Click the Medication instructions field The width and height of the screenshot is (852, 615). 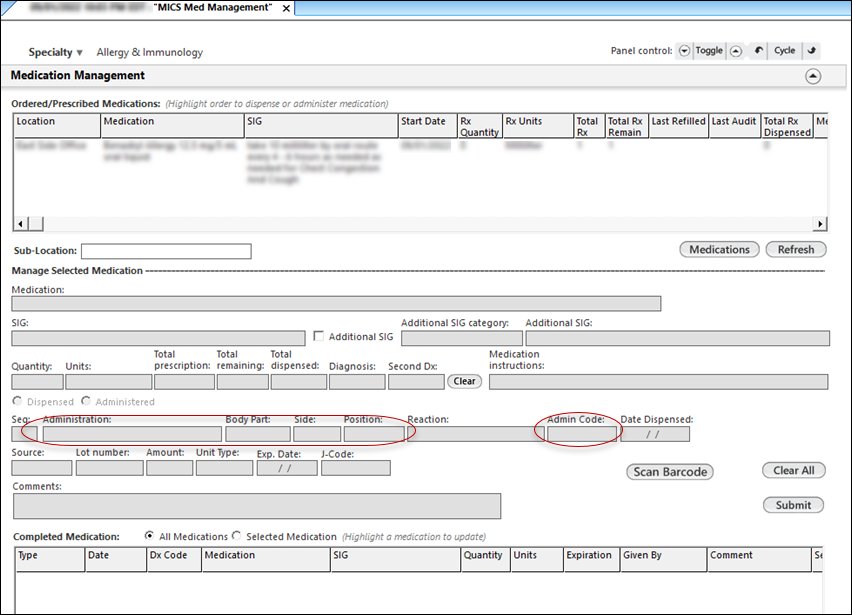(659, 382)
